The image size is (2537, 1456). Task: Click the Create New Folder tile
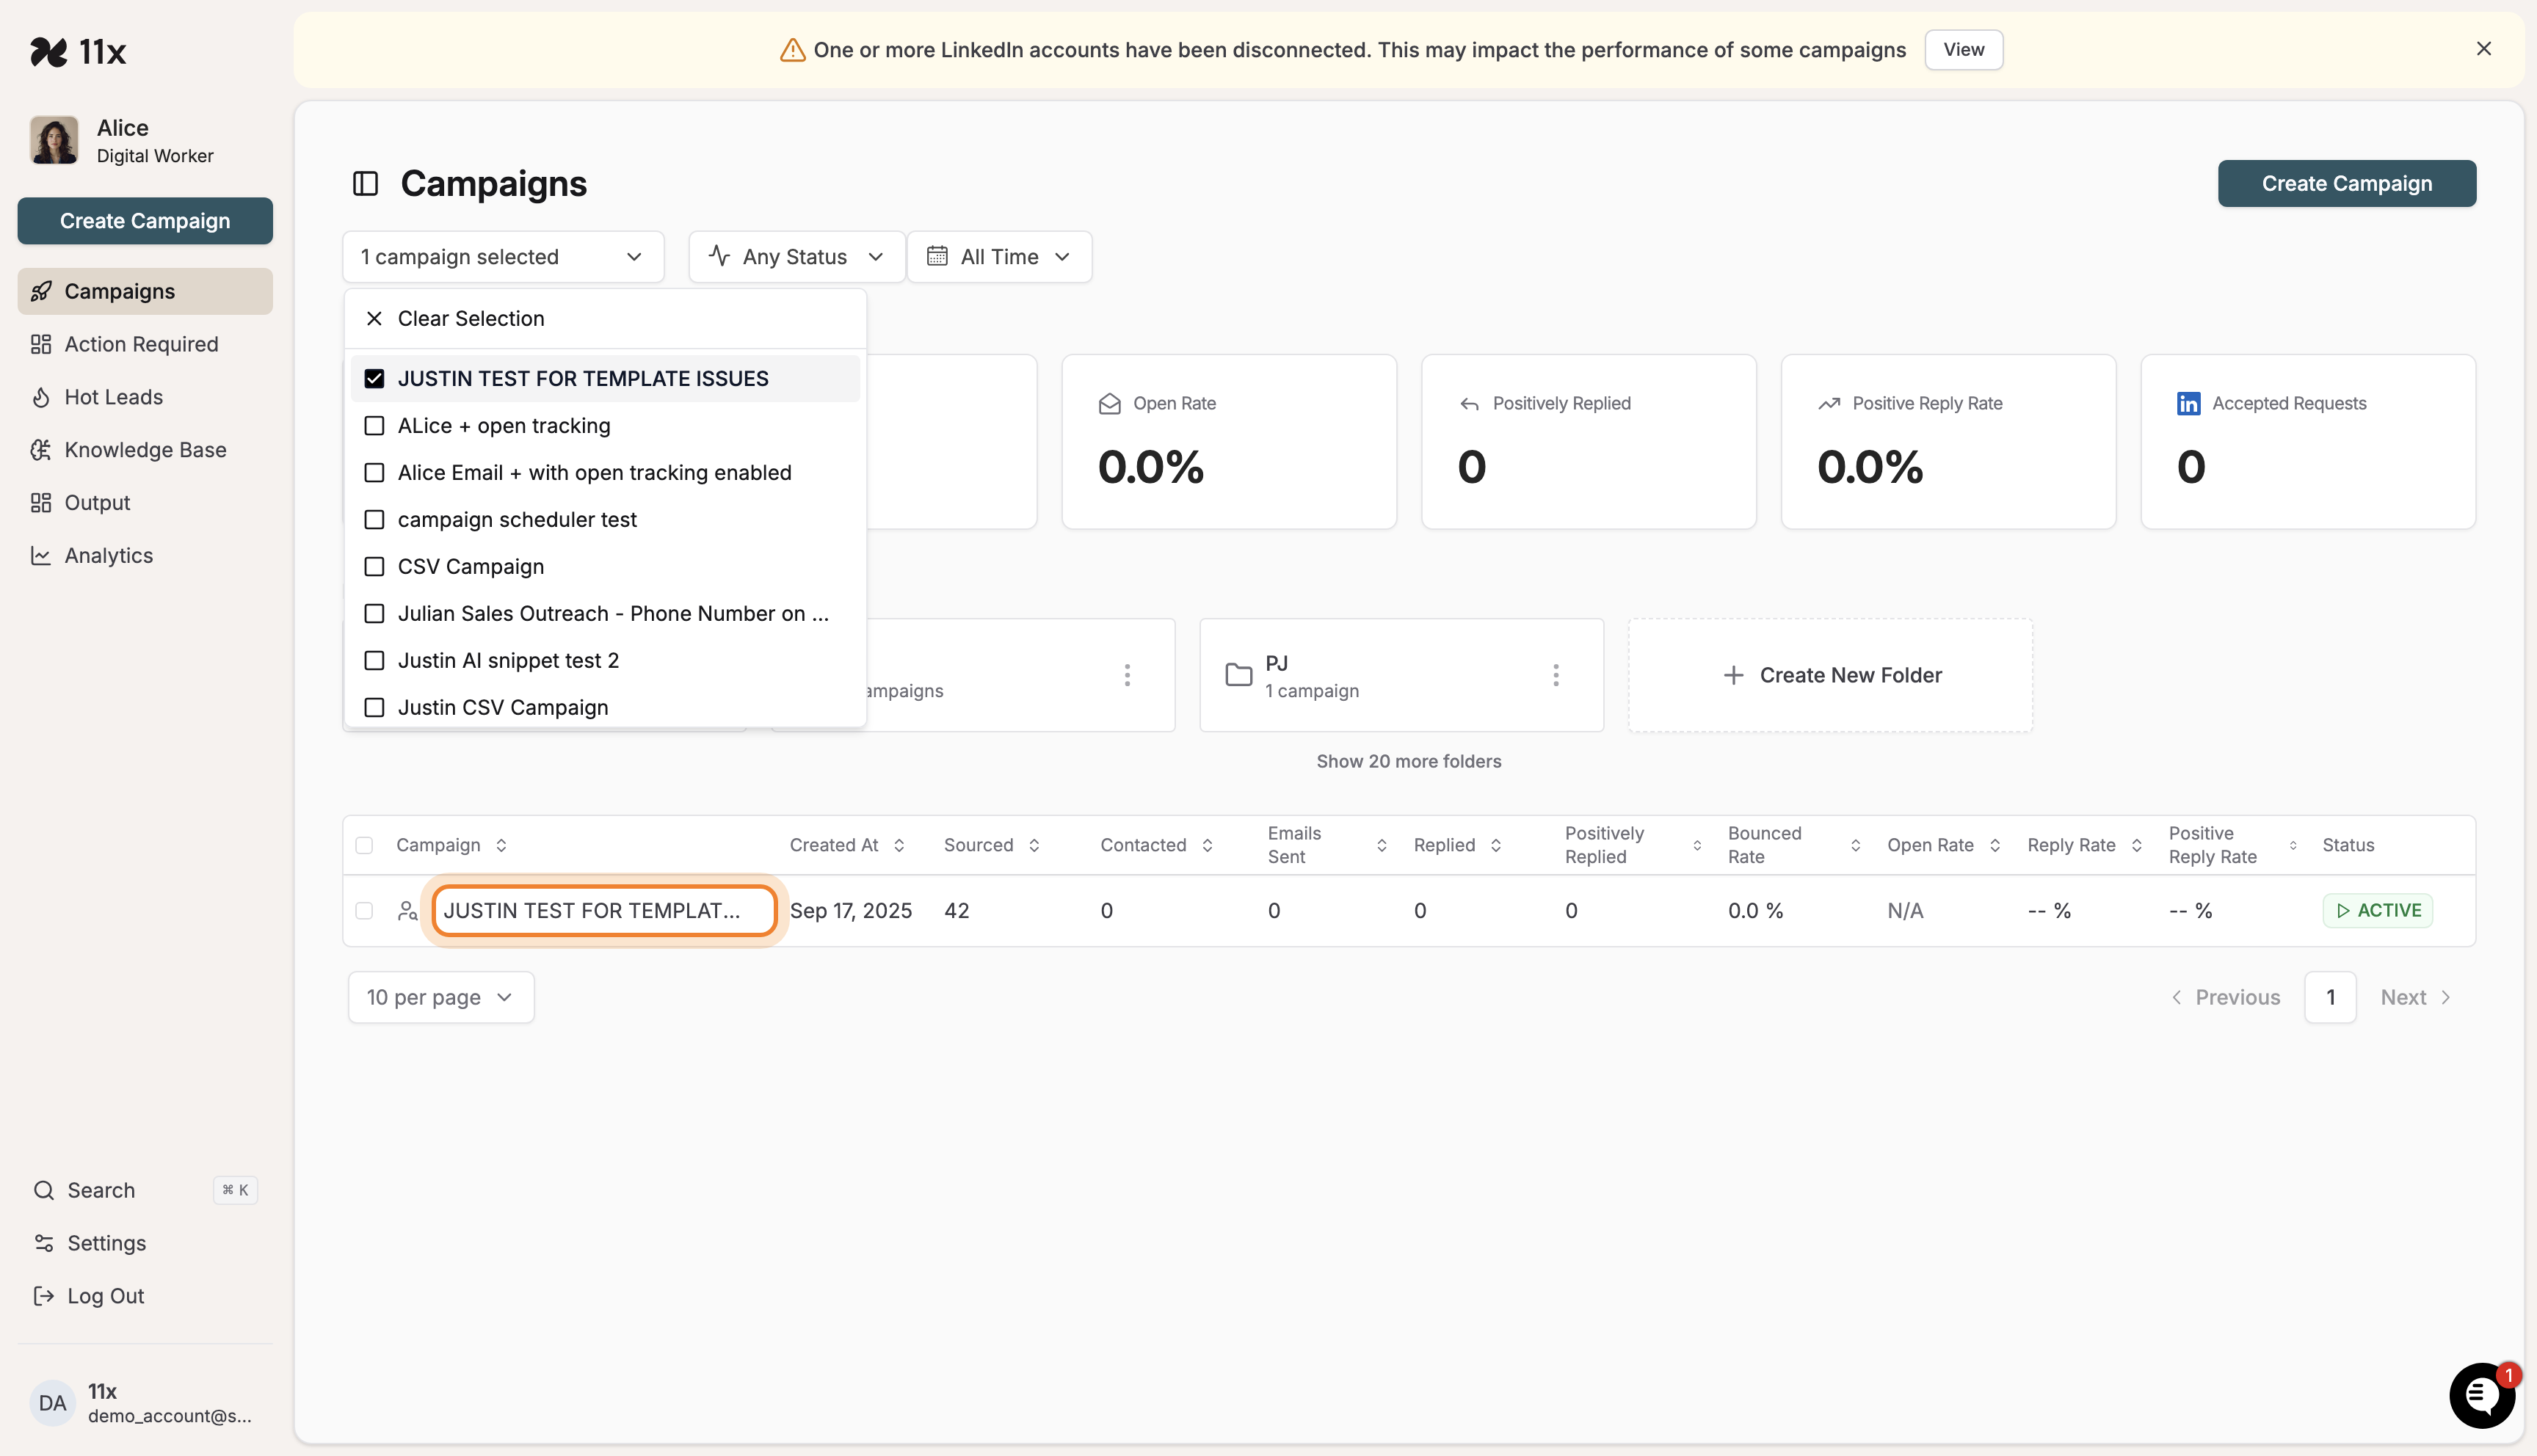(x=1830, y=675)
